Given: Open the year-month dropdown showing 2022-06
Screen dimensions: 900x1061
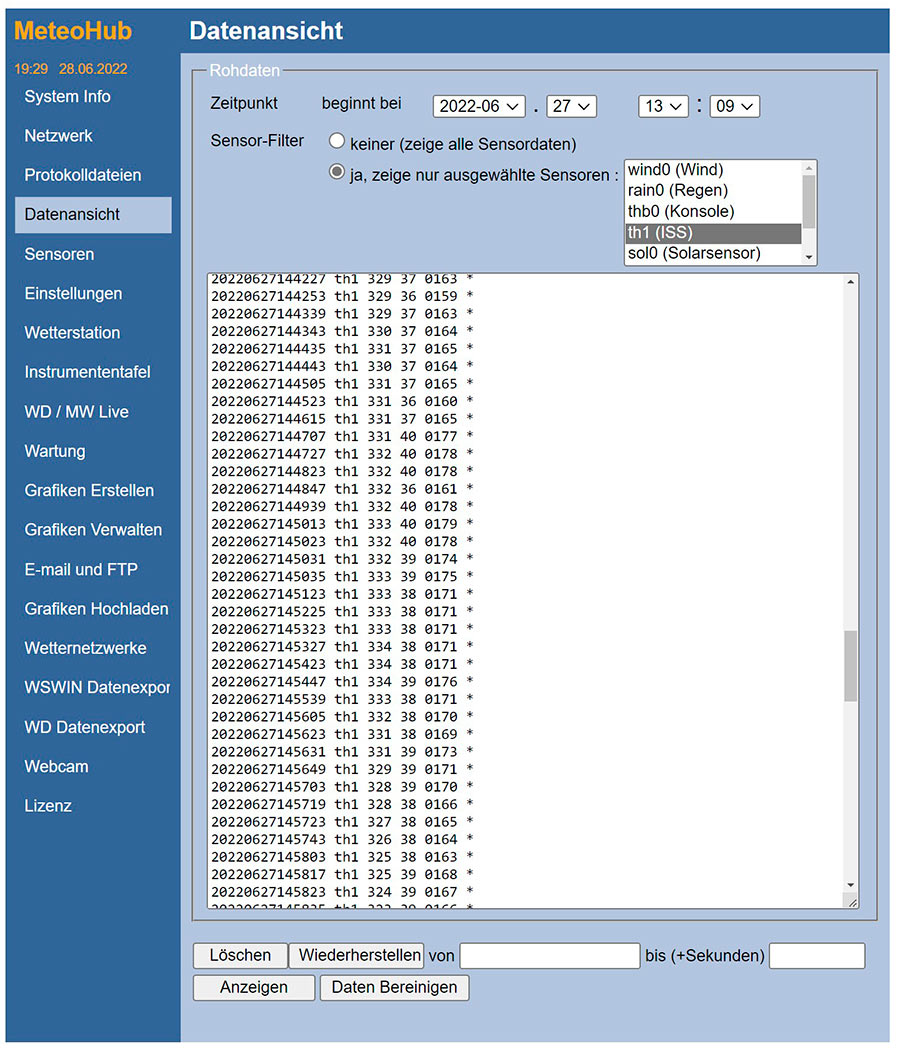Looking at the screenshot, I should click(479, 106).
